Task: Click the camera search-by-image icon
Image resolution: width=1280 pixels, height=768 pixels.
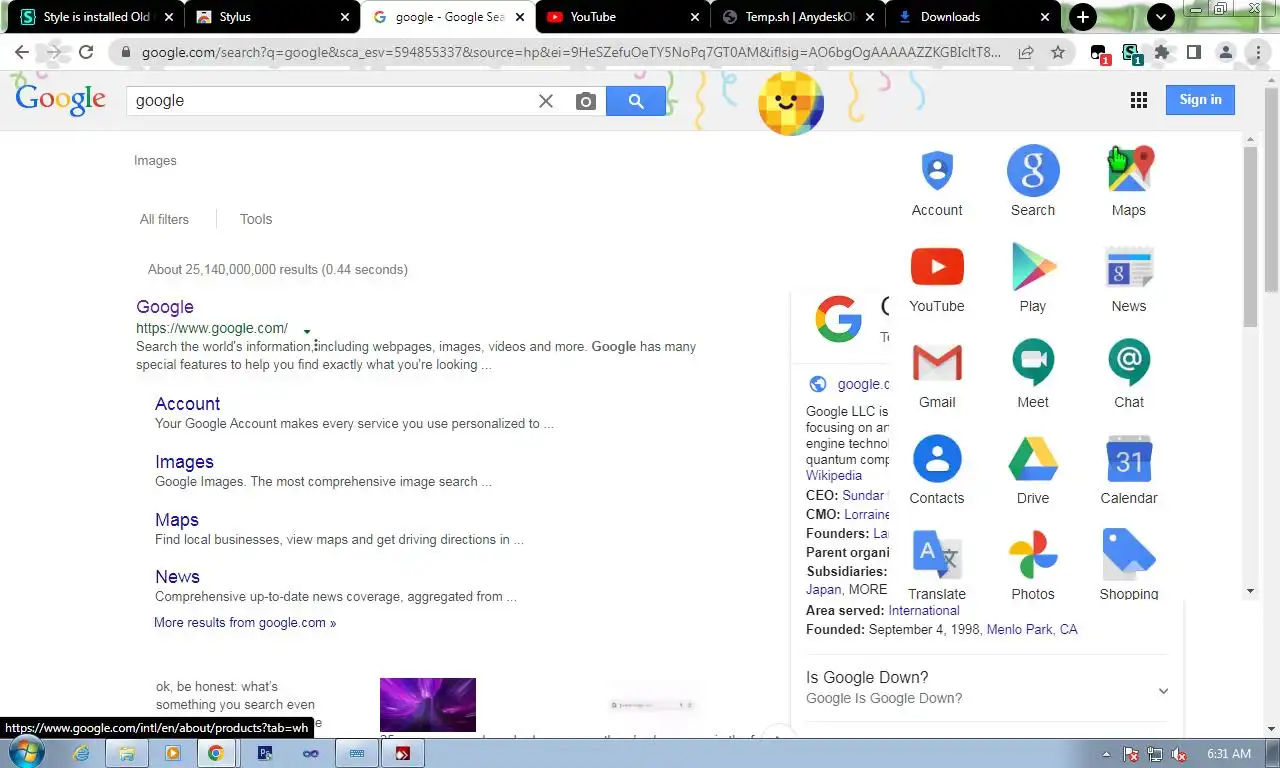Action: click(586, 101)
